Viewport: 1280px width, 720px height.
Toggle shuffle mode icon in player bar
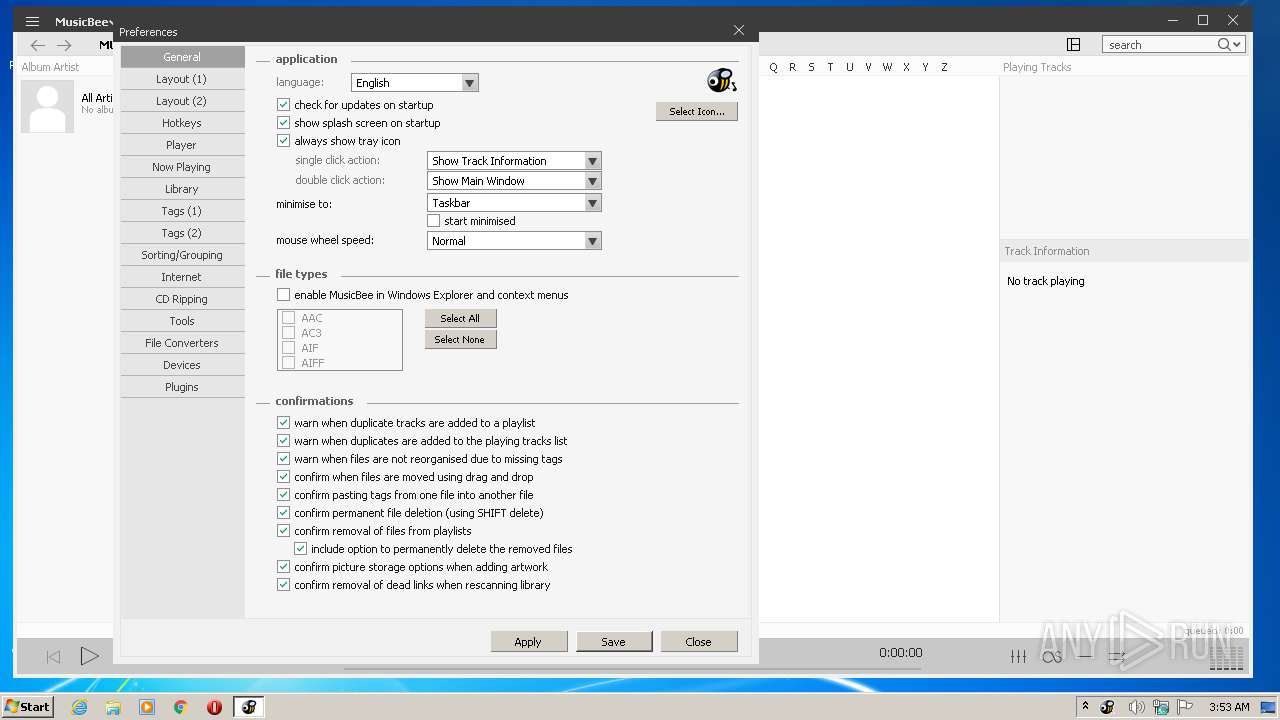click(x=1117, y=657)
